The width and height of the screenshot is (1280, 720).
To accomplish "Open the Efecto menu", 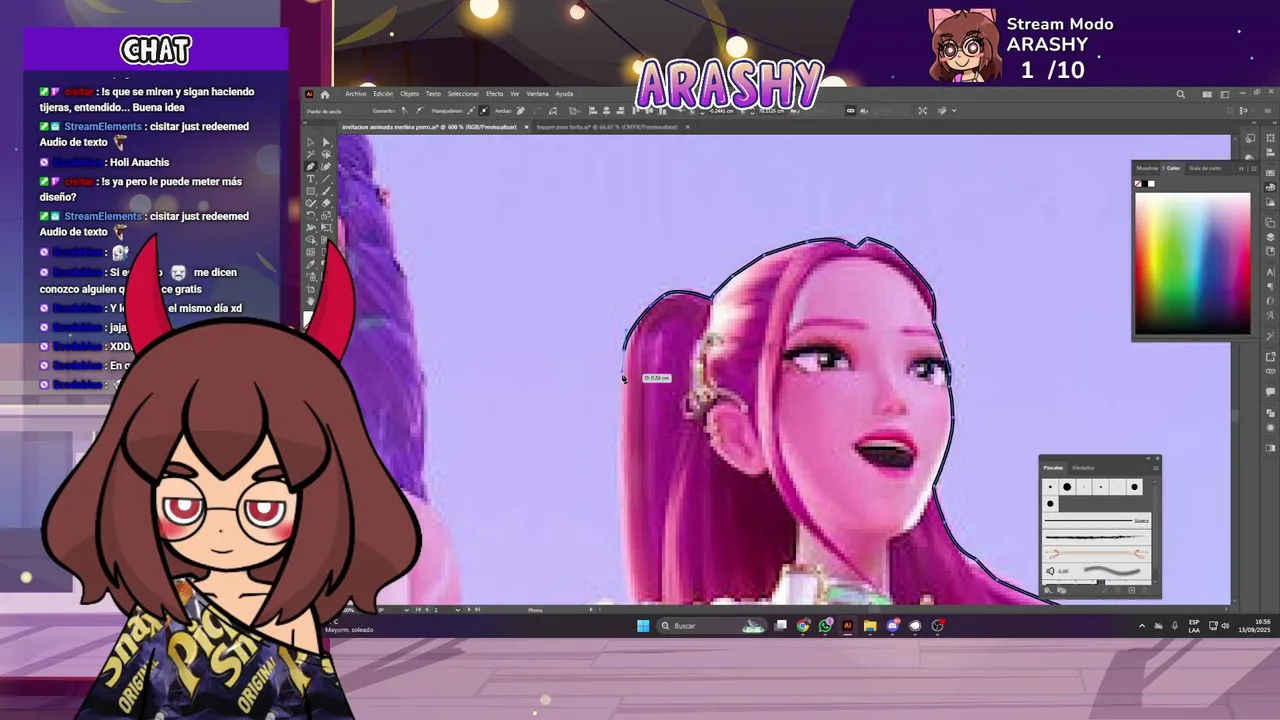I will [x=495, y=94].
